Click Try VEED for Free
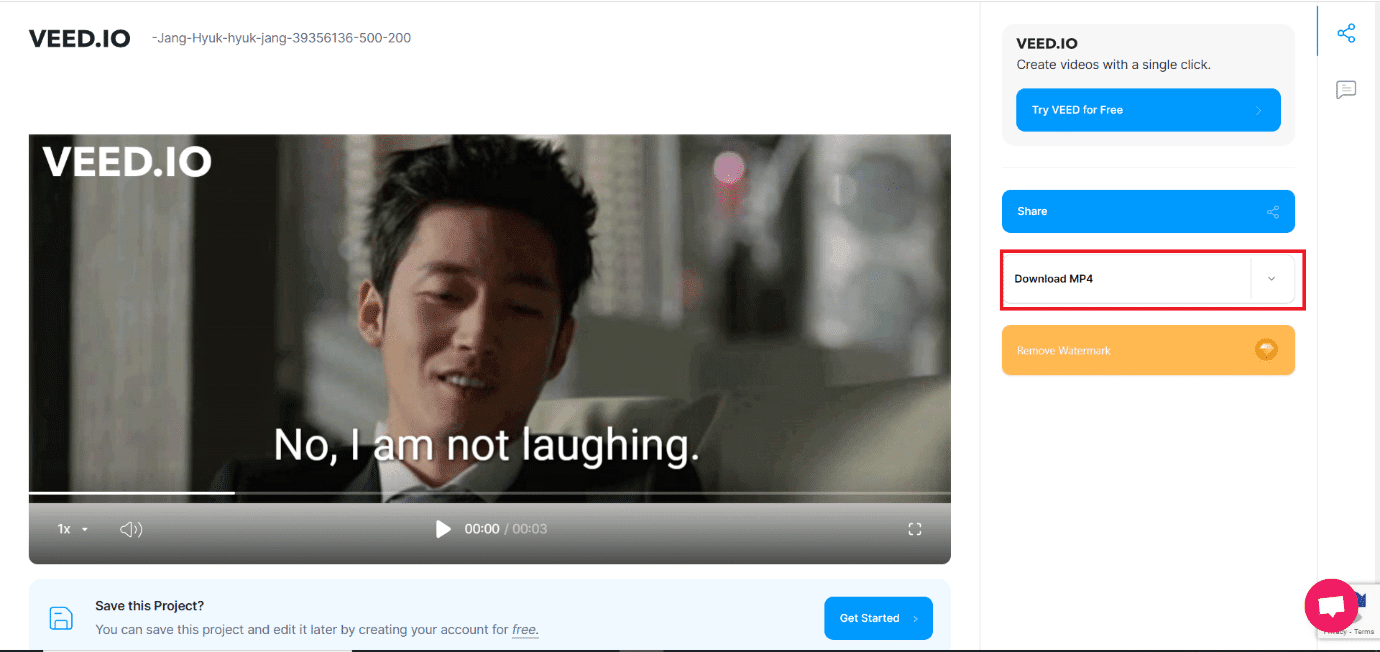This screenshot has width=1380, height=652. pyautogui.click(x=1148, y=110)
